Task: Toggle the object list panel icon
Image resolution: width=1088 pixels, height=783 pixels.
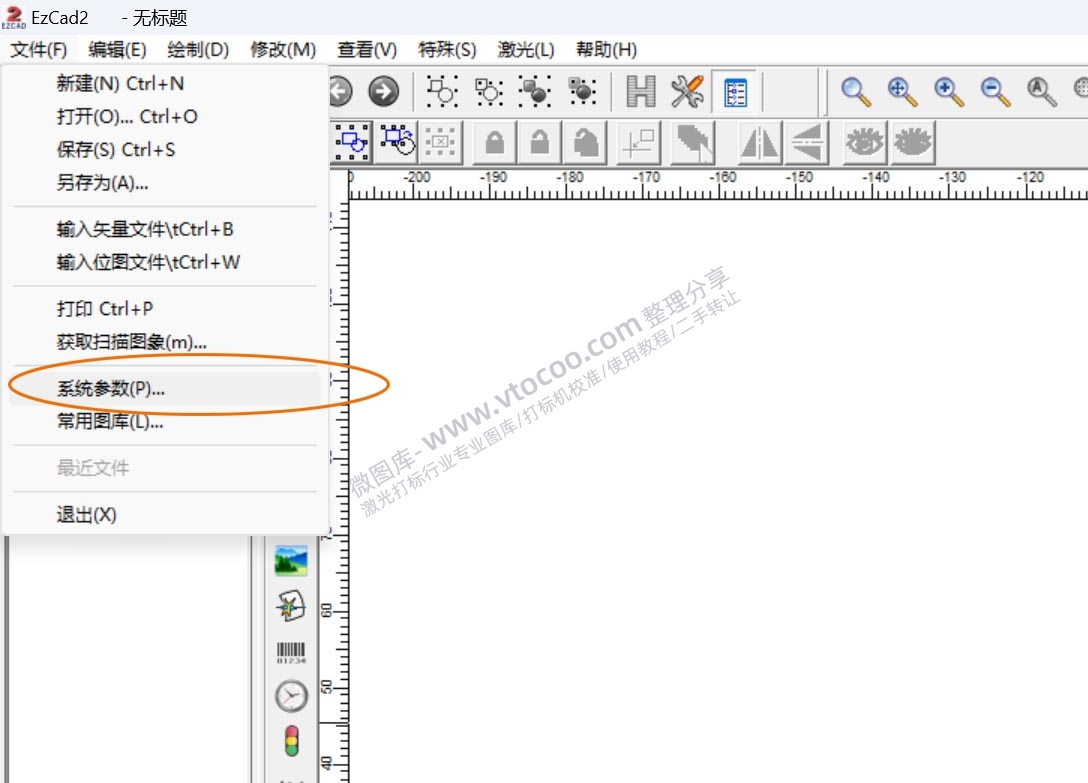Action: tap(736, 92)
